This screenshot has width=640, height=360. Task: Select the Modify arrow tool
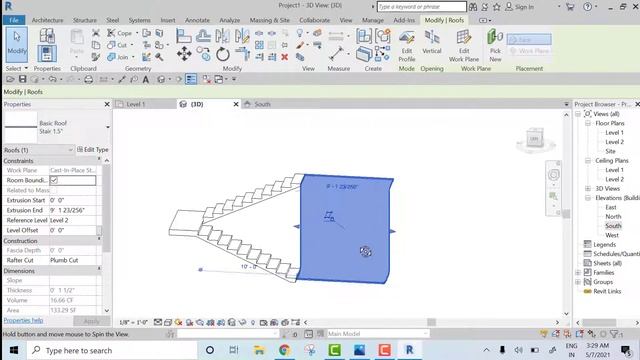pyautogui.click(x=17, y=44)
